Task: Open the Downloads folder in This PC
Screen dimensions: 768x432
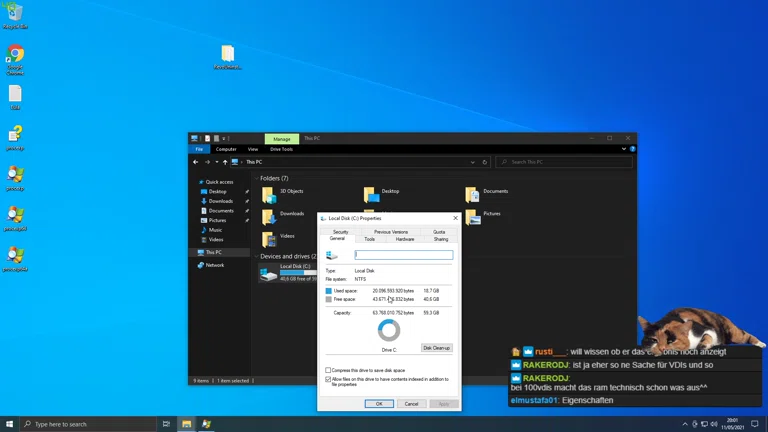Action: pos(283,216)
